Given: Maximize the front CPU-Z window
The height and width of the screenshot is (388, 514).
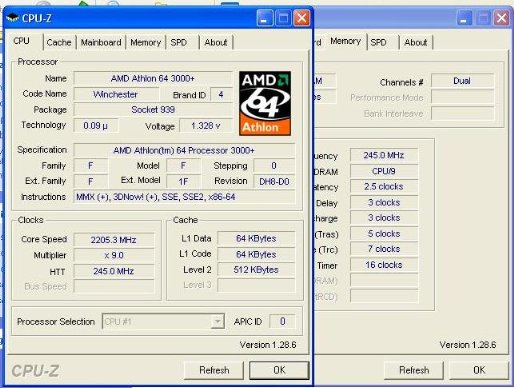Looking at the screenshot, I should pyautogui.click(x=283, y=18).
